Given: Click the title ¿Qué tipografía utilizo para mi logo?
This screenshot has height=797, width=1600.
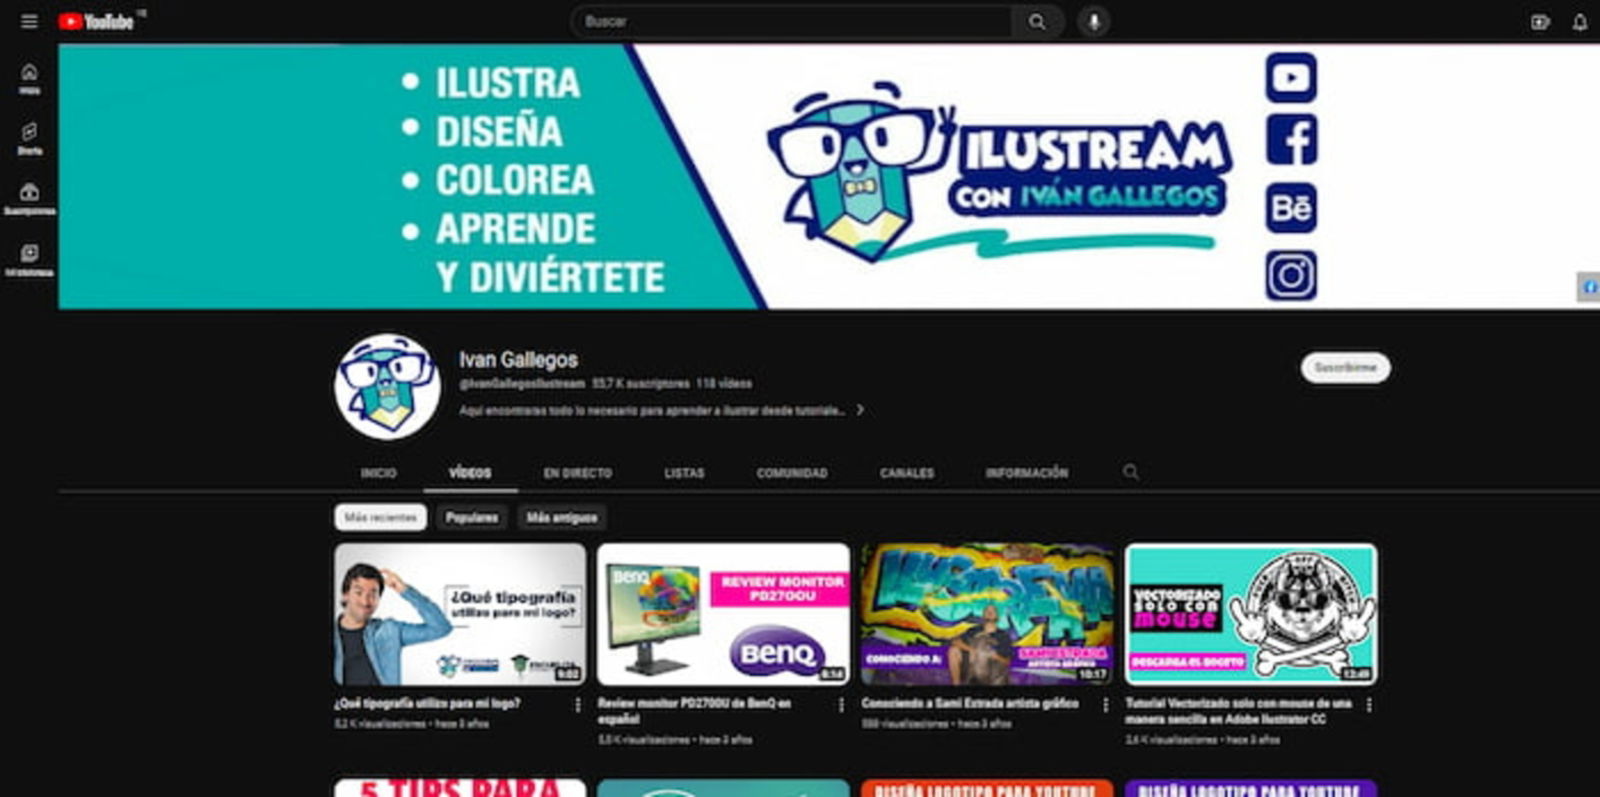Looking at the screenshot, I should pyautogui.click(x=428, y=703).
